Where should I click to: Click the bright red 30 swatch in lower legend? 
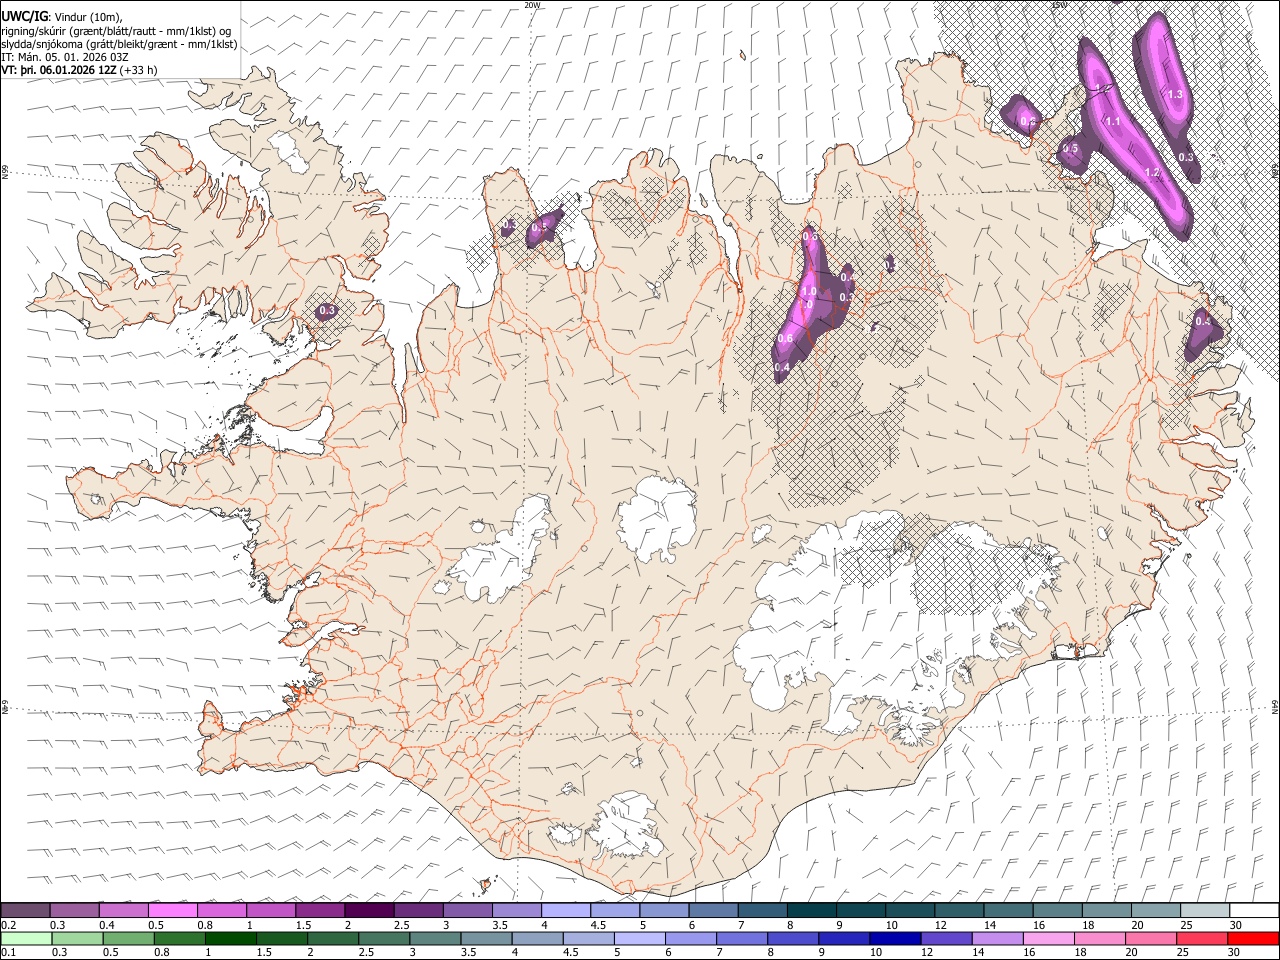(1254, 938)
